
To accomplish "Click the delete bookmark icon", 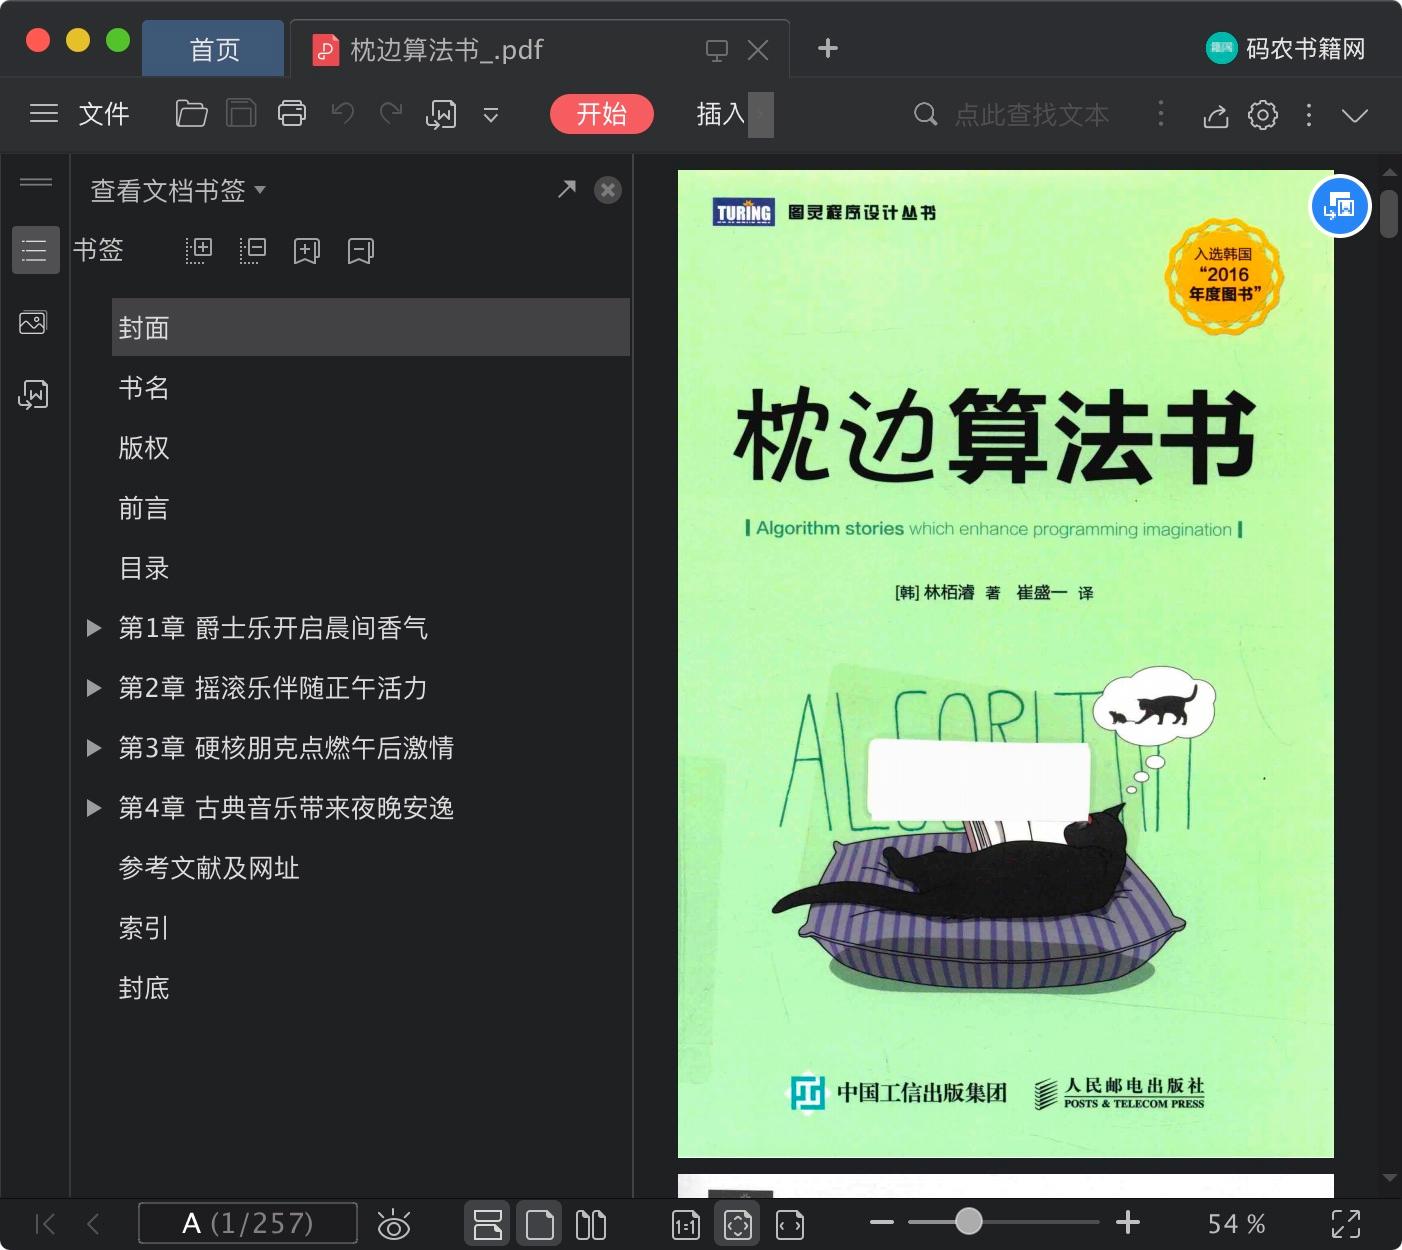I will point(360,250).
